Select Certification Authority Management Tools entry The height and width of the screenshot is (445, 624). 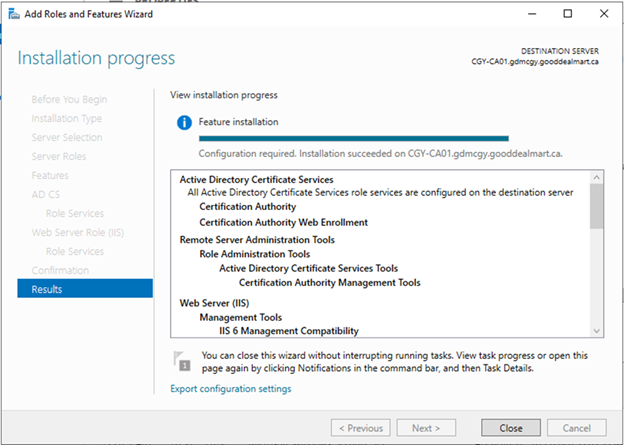click(330, 283)
